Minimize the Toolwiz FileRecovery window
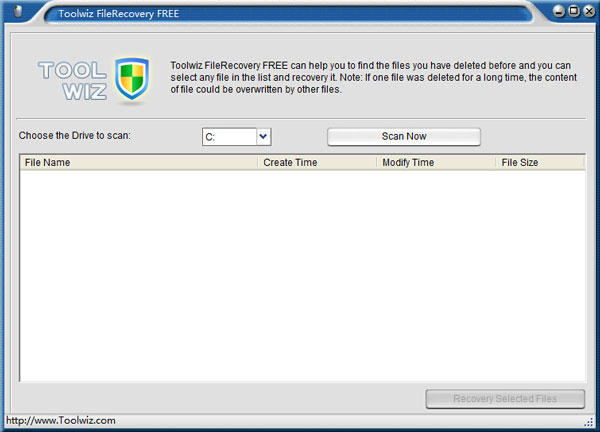600x432 pixels. 559,11
